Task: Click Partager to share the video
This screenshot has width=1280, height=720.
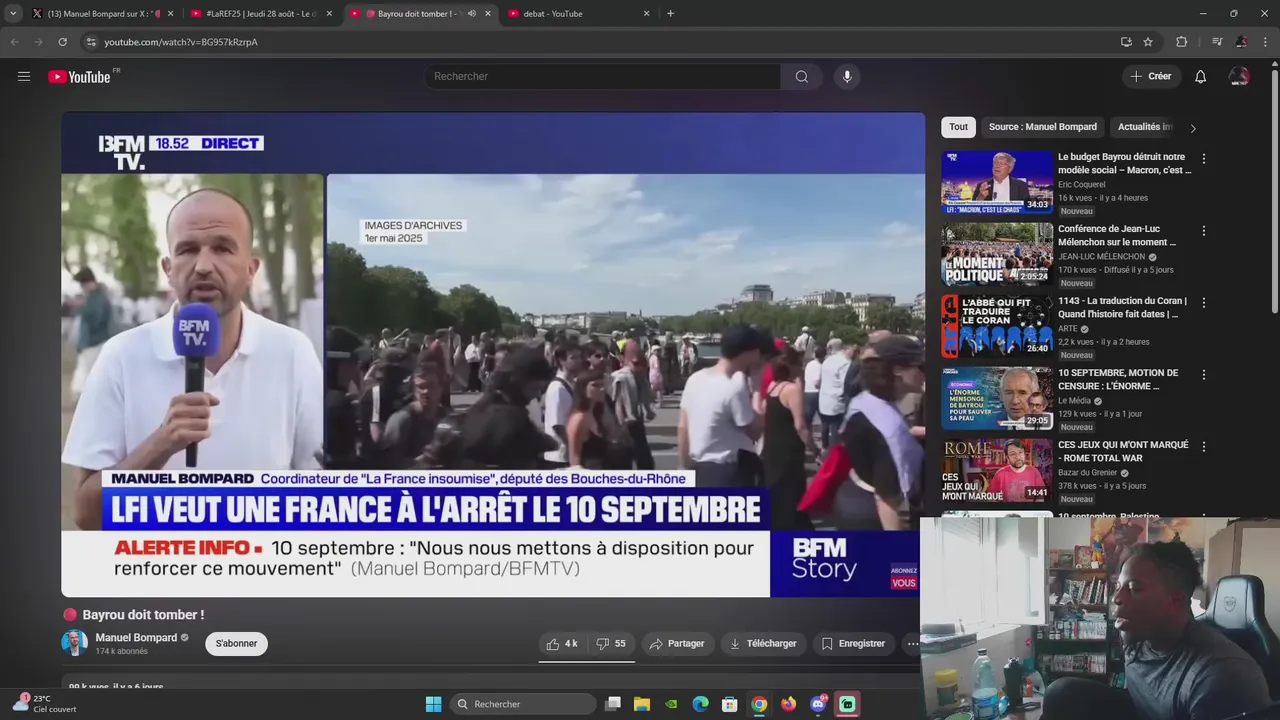Action: (x=677, y=644)
